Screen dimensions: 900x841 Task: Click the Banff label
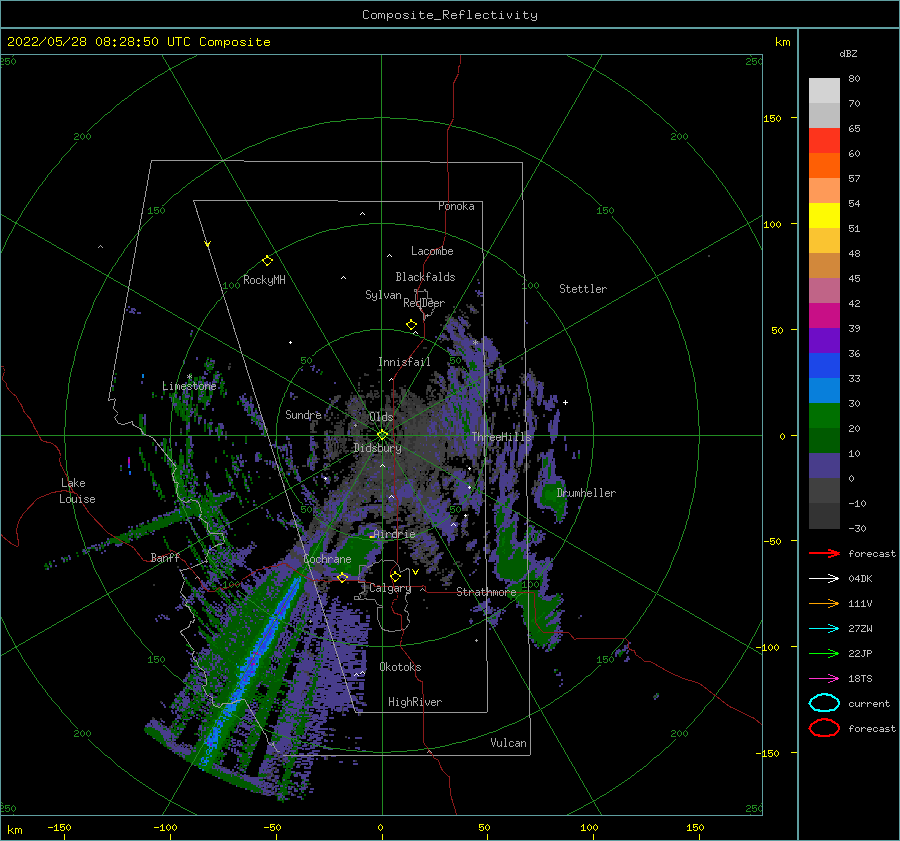(165, 557)
